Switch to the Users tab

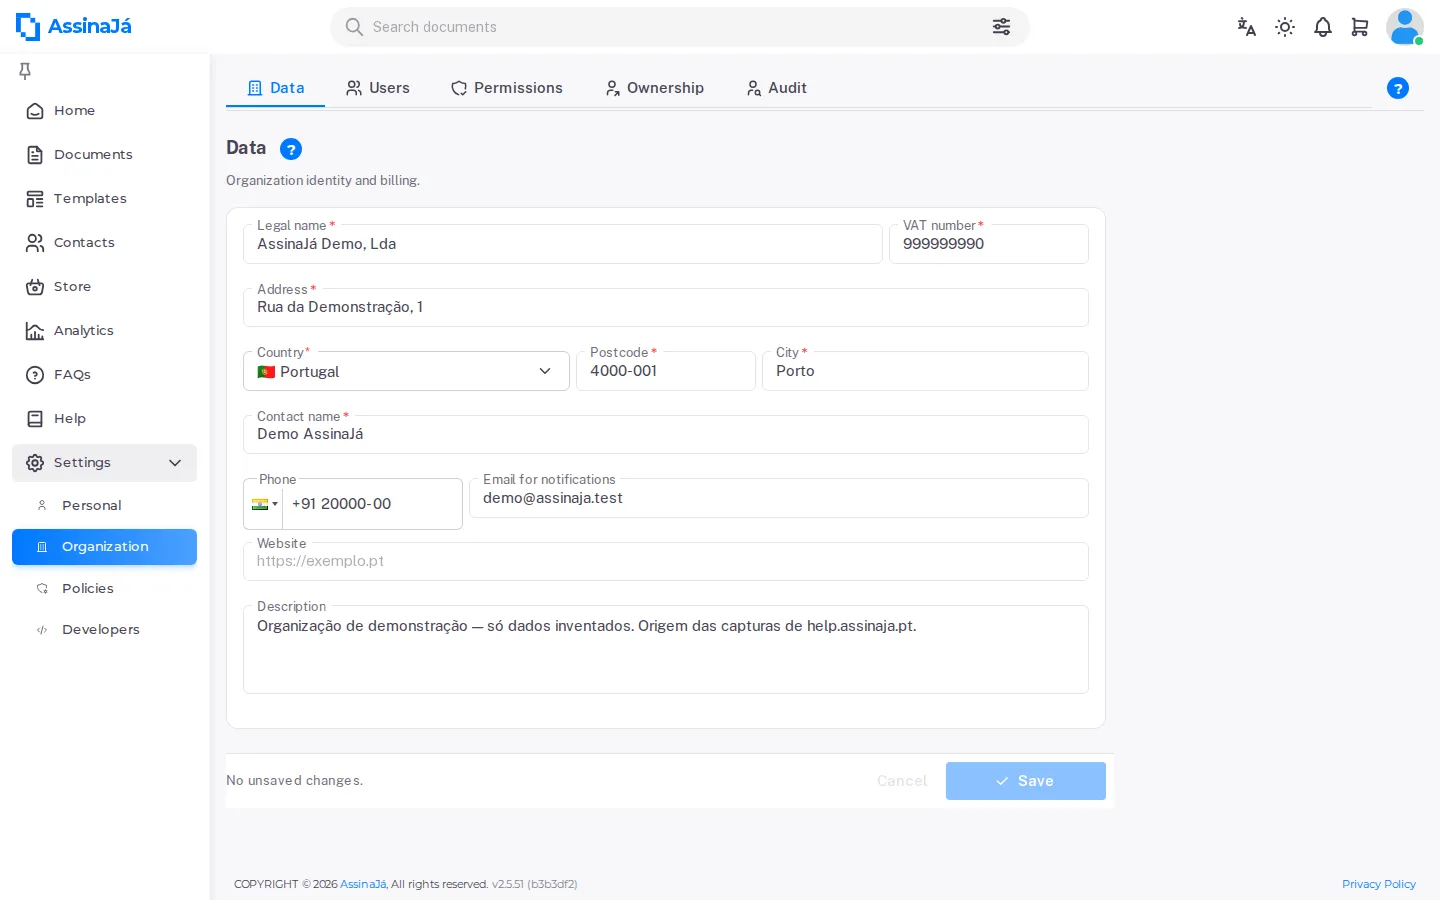pyautogui.click(x=377, y=88)
